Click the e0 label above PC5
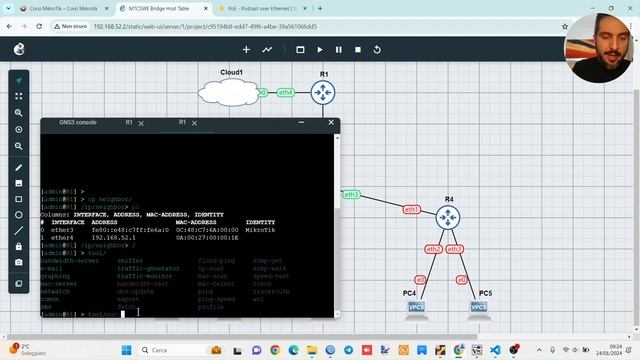The width and height of the screenshot is (640, 360). tap(462, 280)
